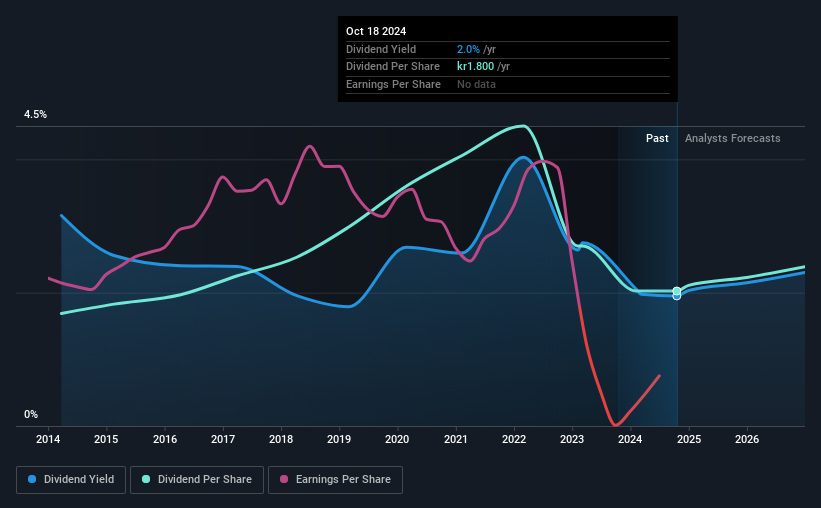Image resolution: width=821 pixels, height=508 pixels.
Task: Select the 2025 x-axis year label
Action: coord(689,439)
